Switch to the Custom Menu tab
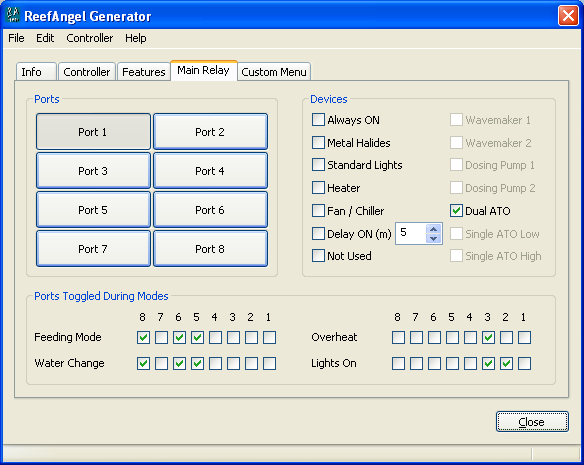584x465 pixels. [x=274, y=72]
